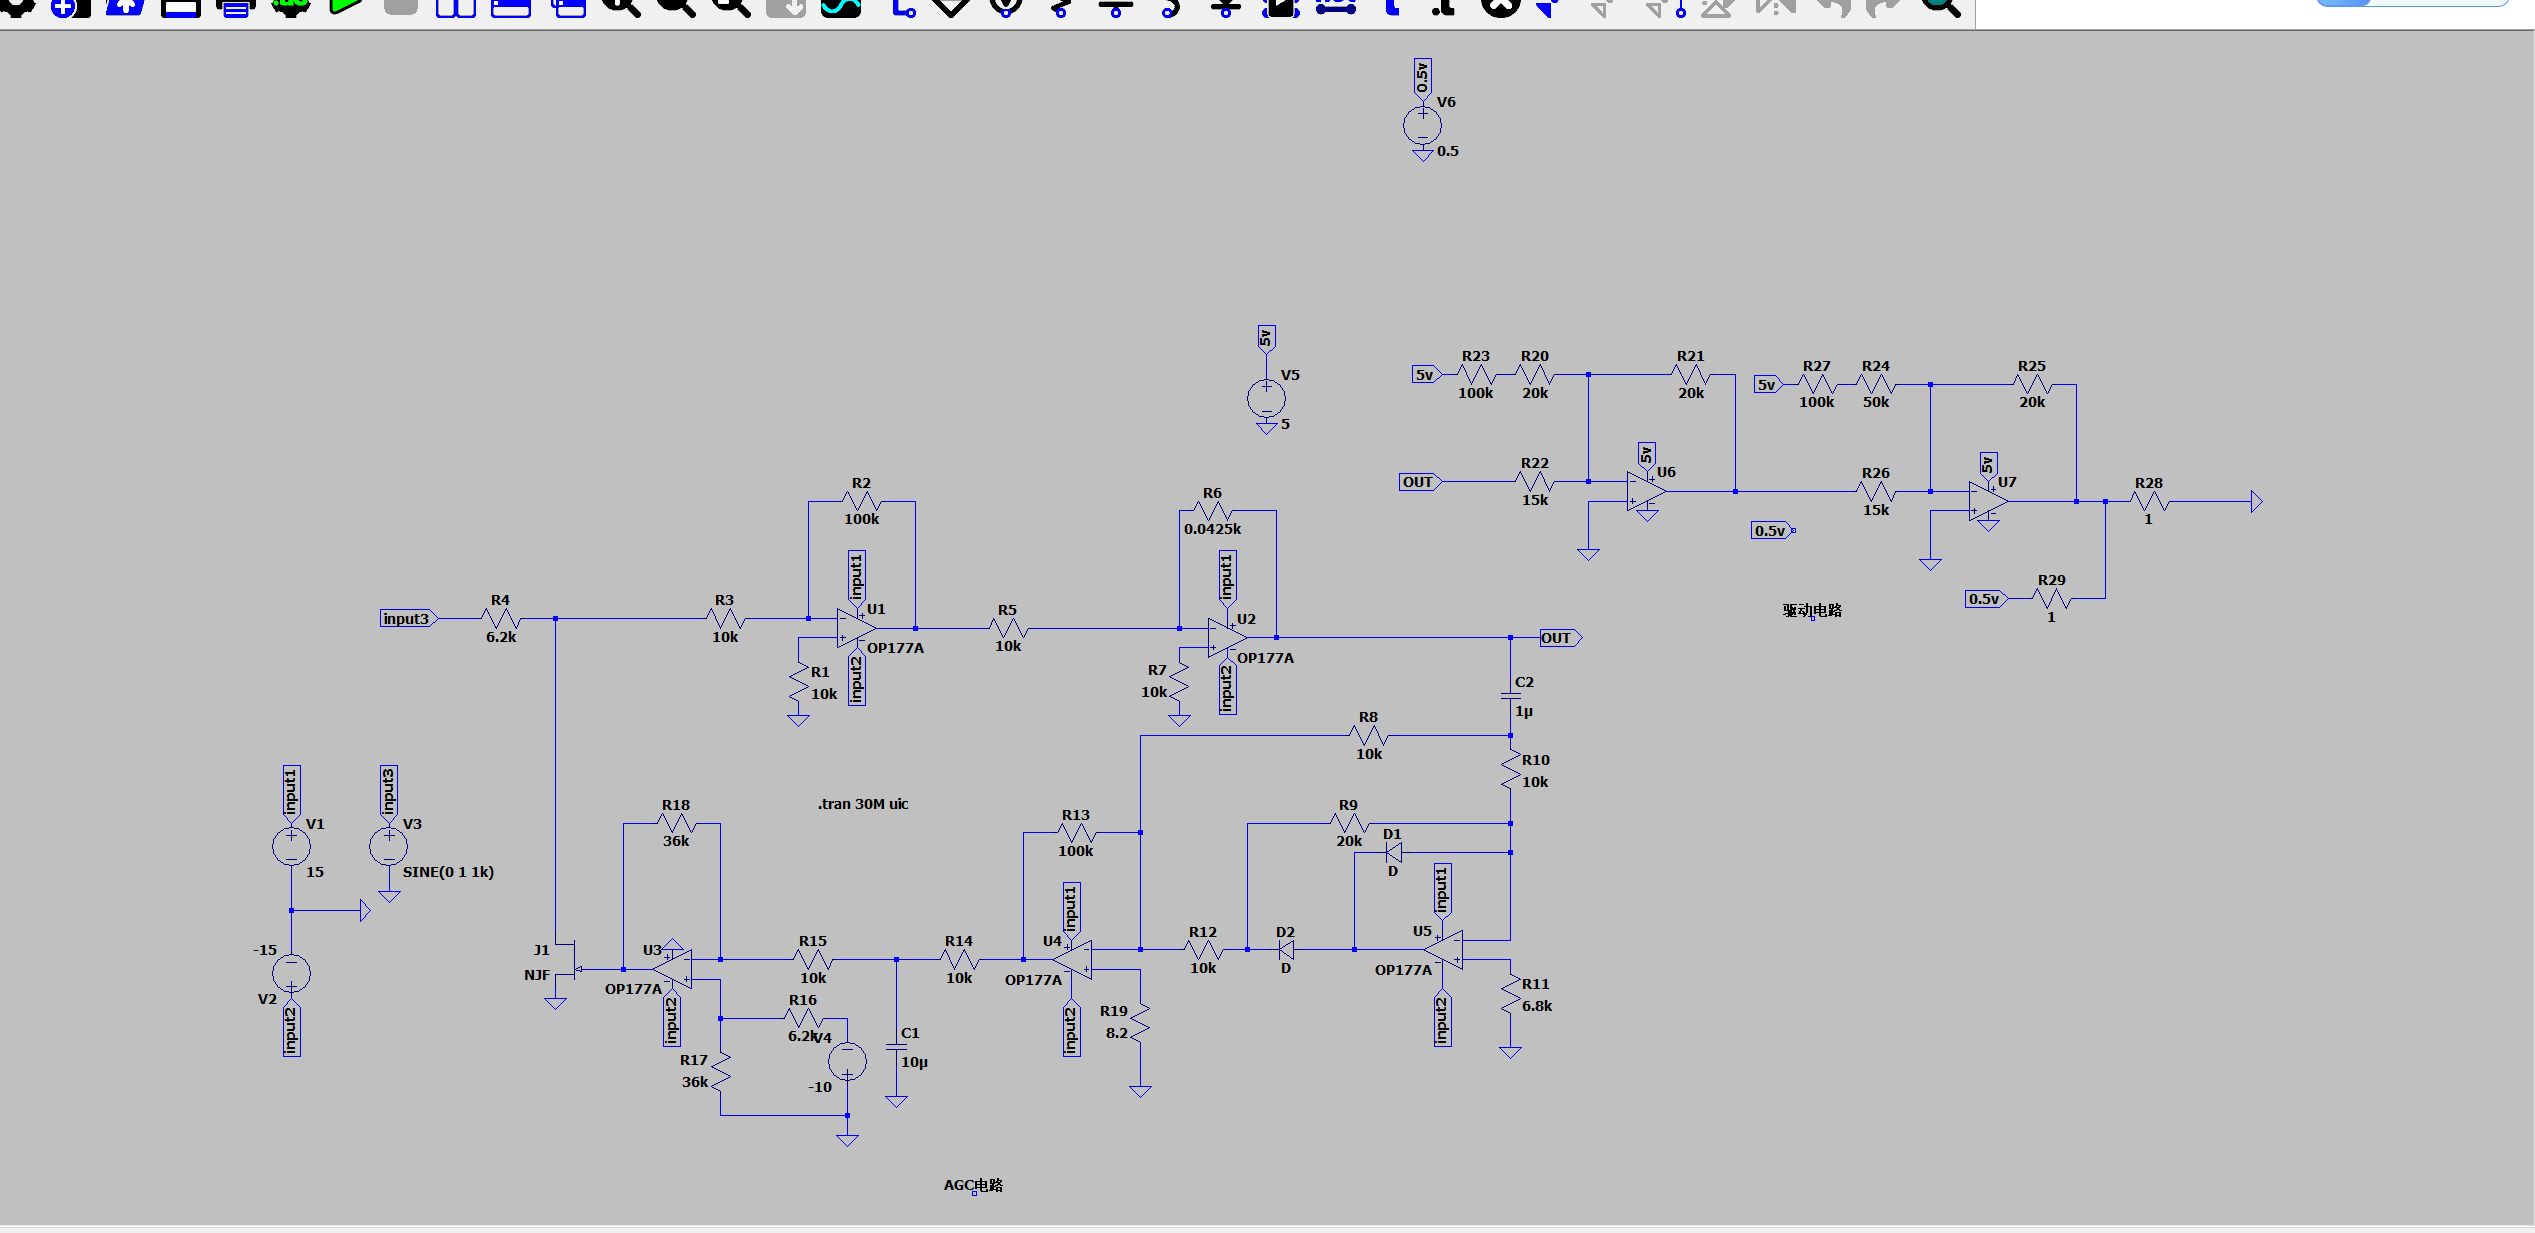Viewport: 2535px width, 1233px height.
Task: Click the floating 0.5v label below U6
Action: pos(1771,531)
